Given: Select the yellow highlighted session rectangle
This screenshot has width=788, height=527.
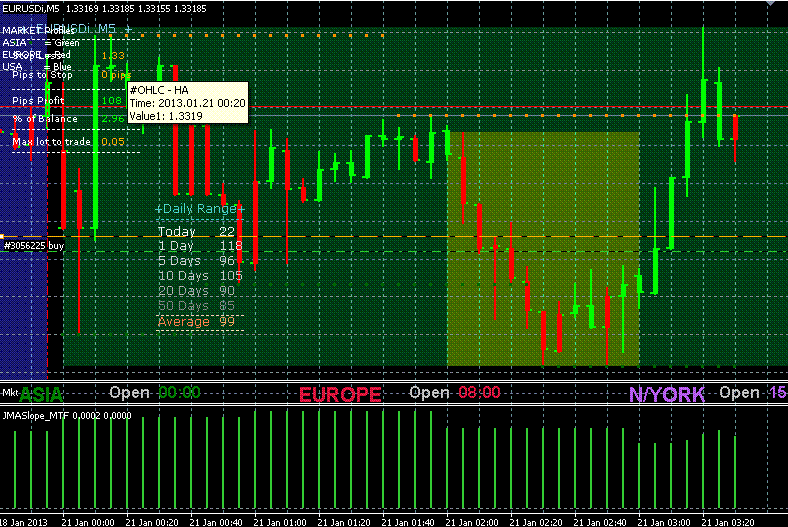Looking at the screenshot, I should tap(543, 249).
